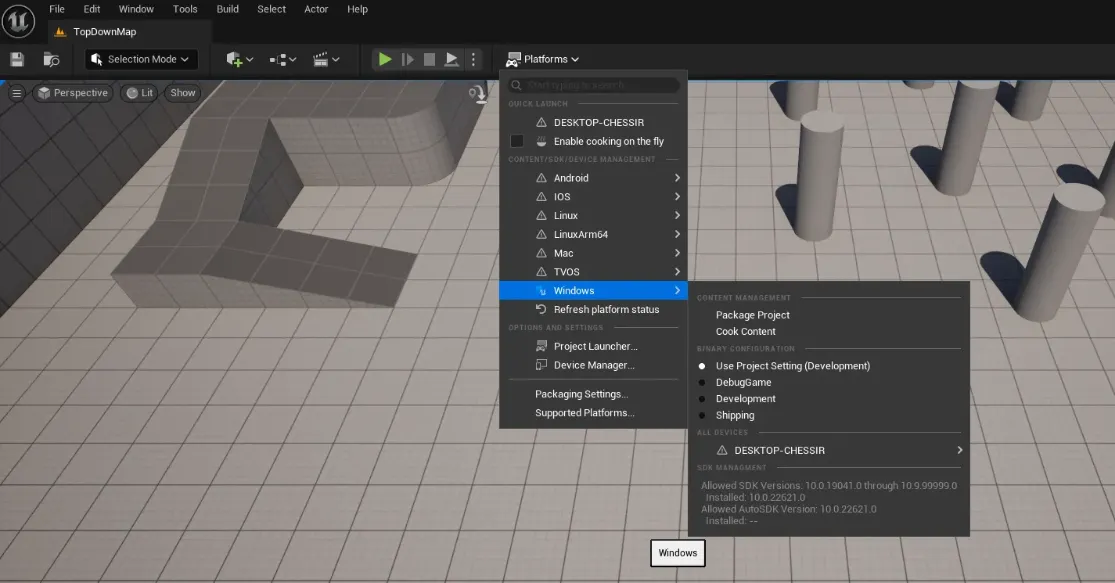Click the Project Launcher icon

[x=541, y=346]
